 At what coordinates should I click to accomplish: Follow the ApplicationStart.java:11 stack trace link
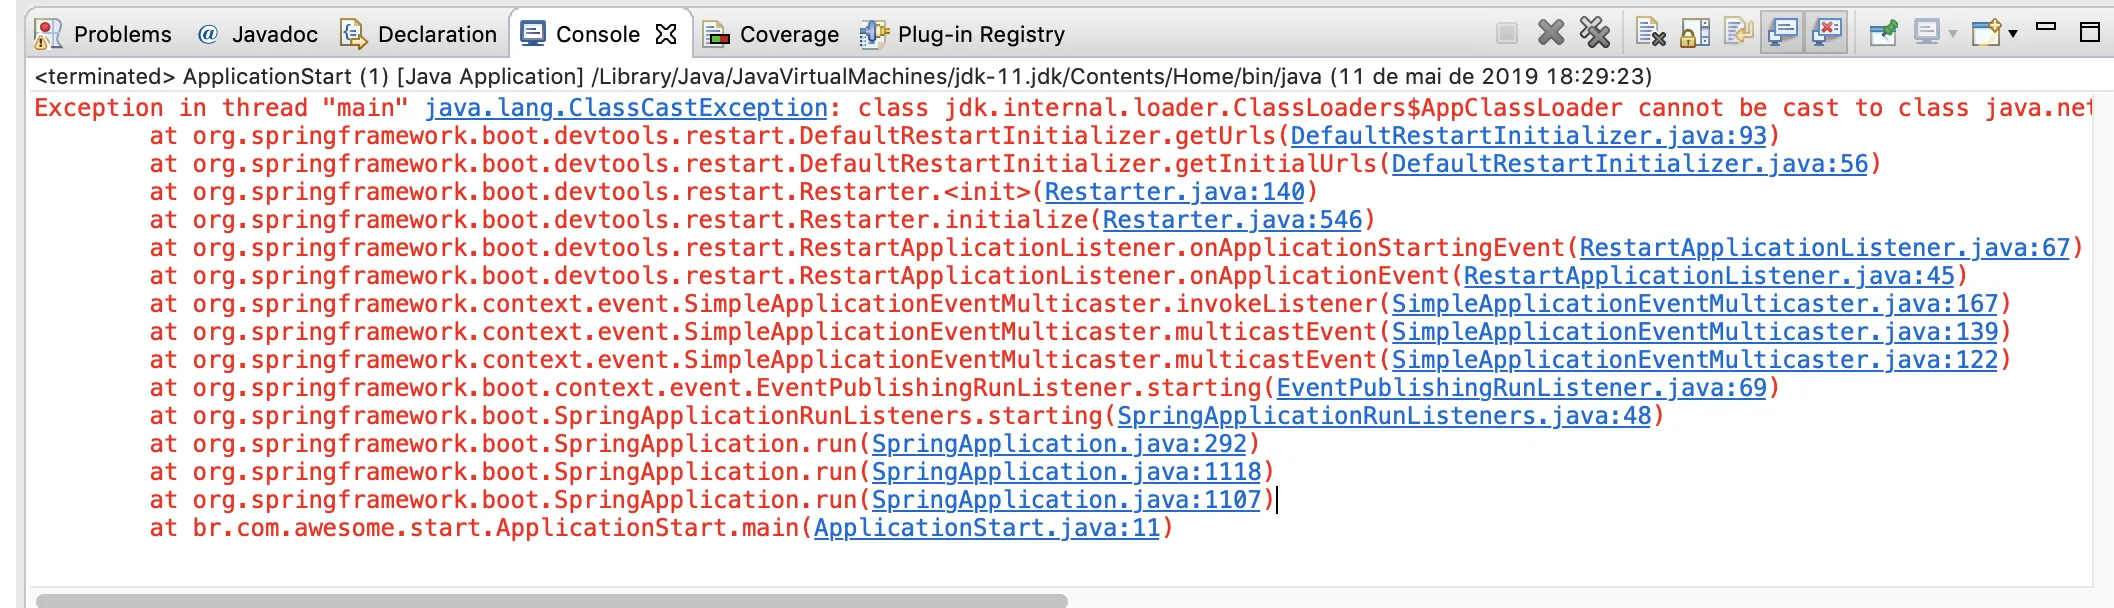[x=986, y=528]
